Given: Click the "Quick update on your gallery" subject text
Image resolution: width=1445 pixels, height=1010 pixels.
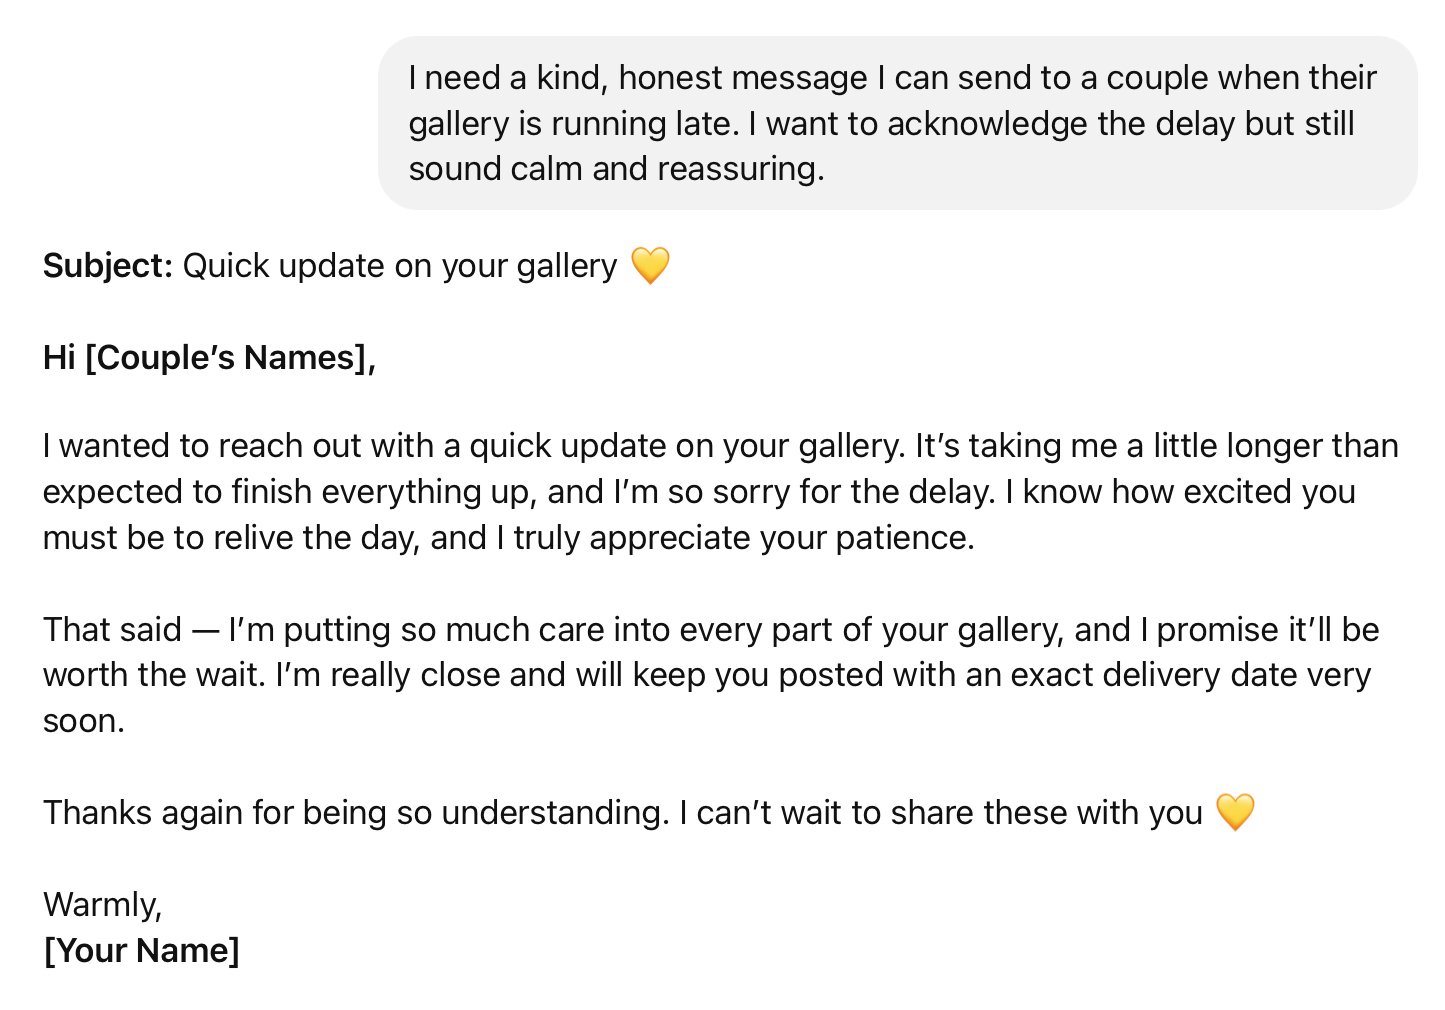Looking at the screenshot, I should coord(400,266).
